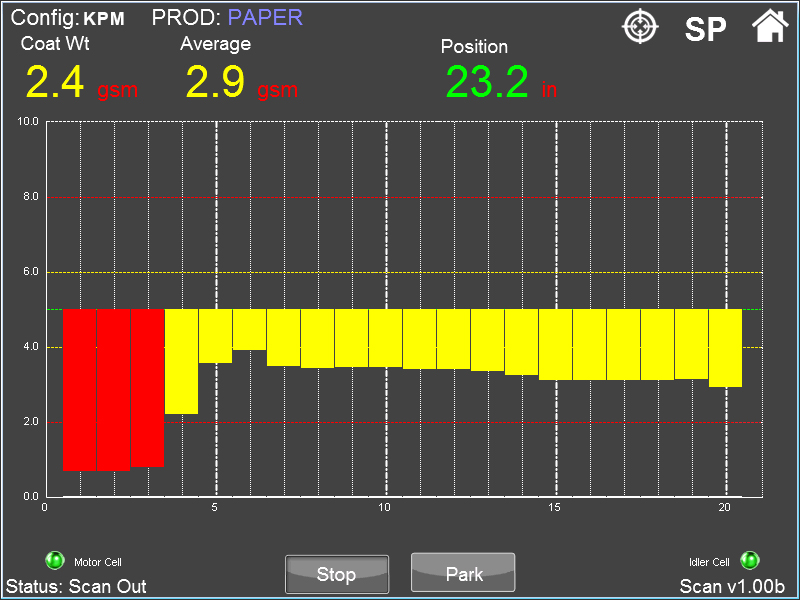Viewport: 800px width, 600px height.
Task: Click the Position heading
Action: pyautogui.click(x=474, y=46)
